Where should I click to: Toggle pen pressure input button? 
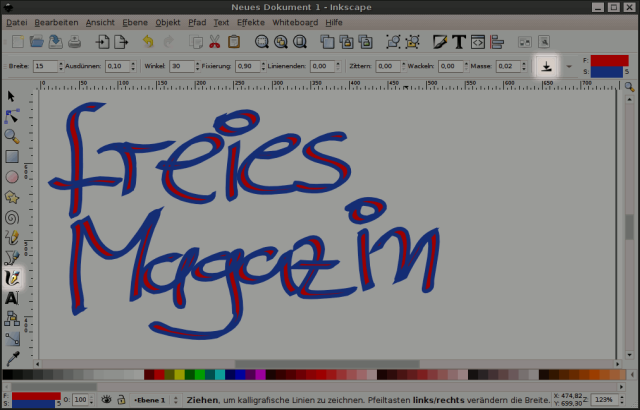point(547,66)
